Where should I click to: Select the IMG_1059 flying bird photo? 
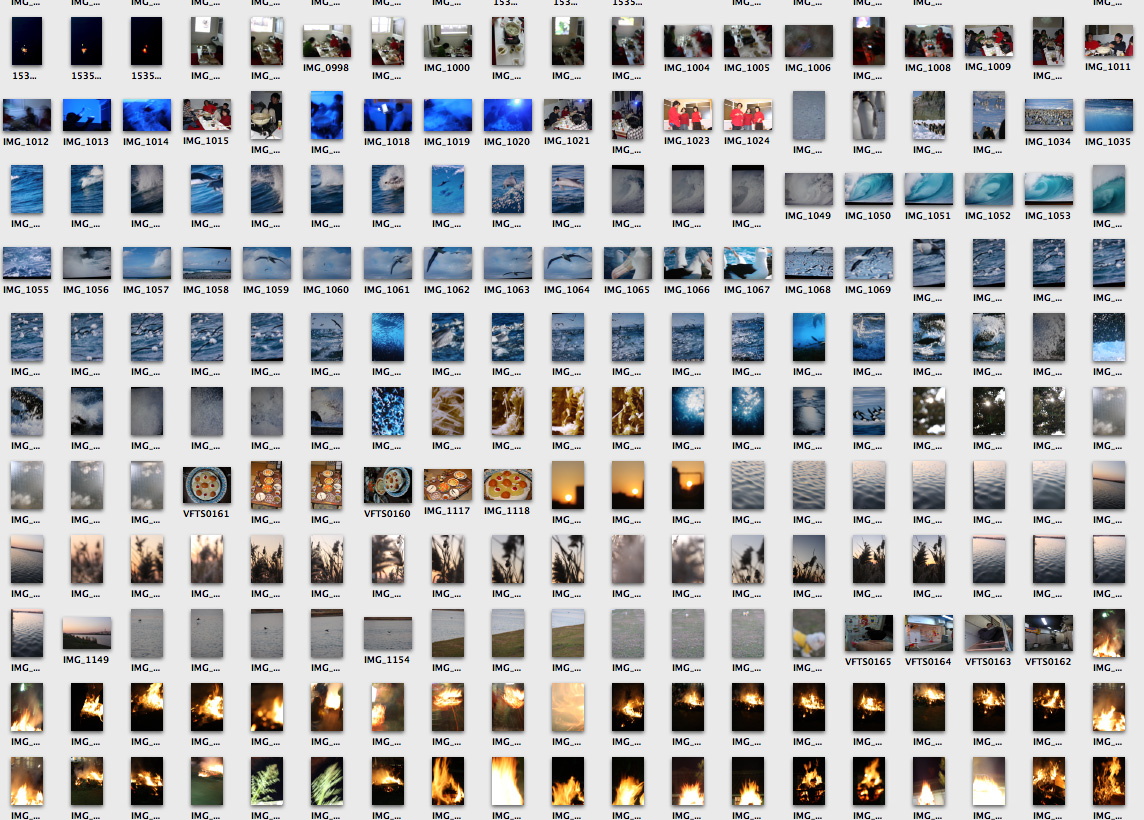(266, 264)
